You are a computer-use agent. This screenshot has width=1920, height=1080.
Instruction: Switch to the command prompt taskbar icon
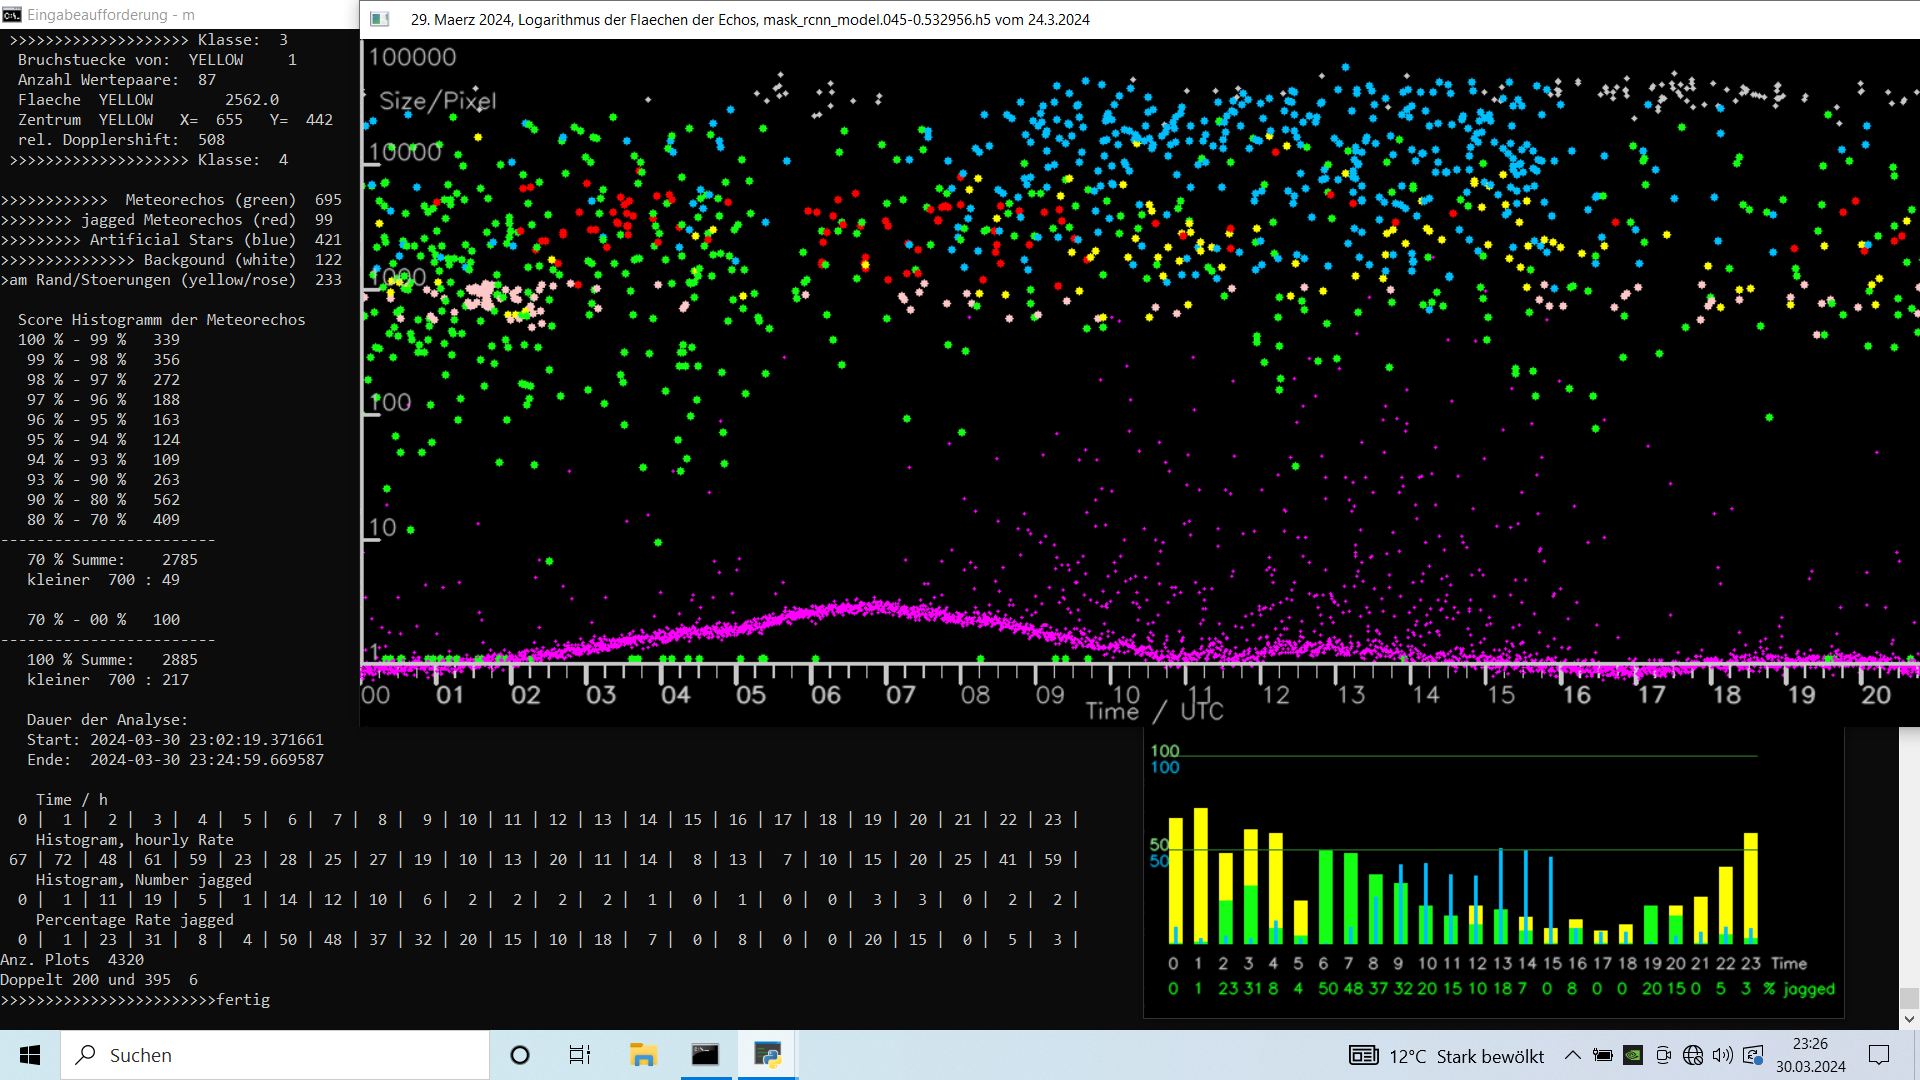coord(705,1055)
